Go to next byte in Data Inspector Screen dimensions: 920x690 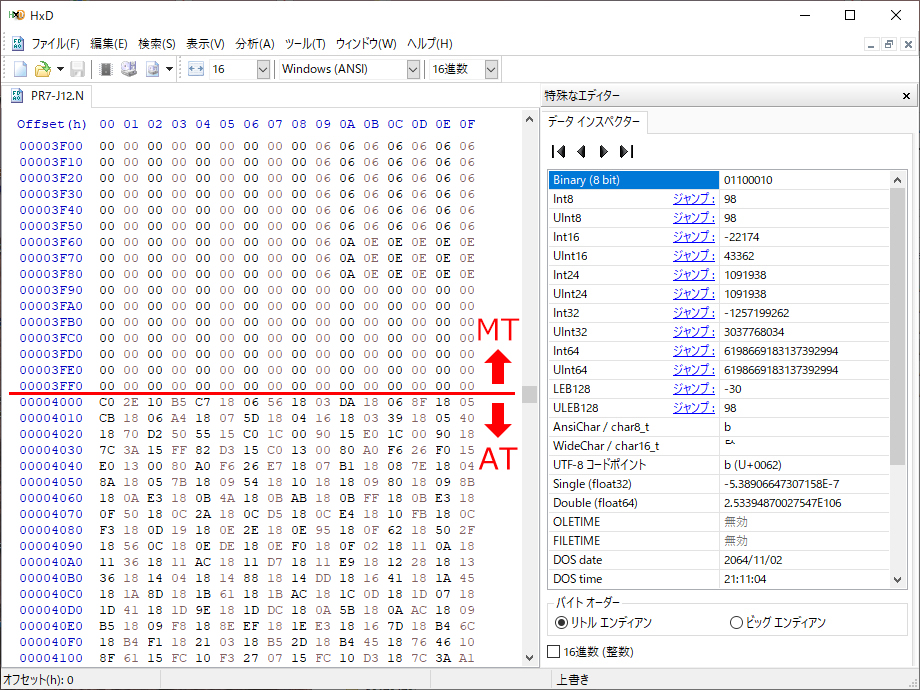603,151
